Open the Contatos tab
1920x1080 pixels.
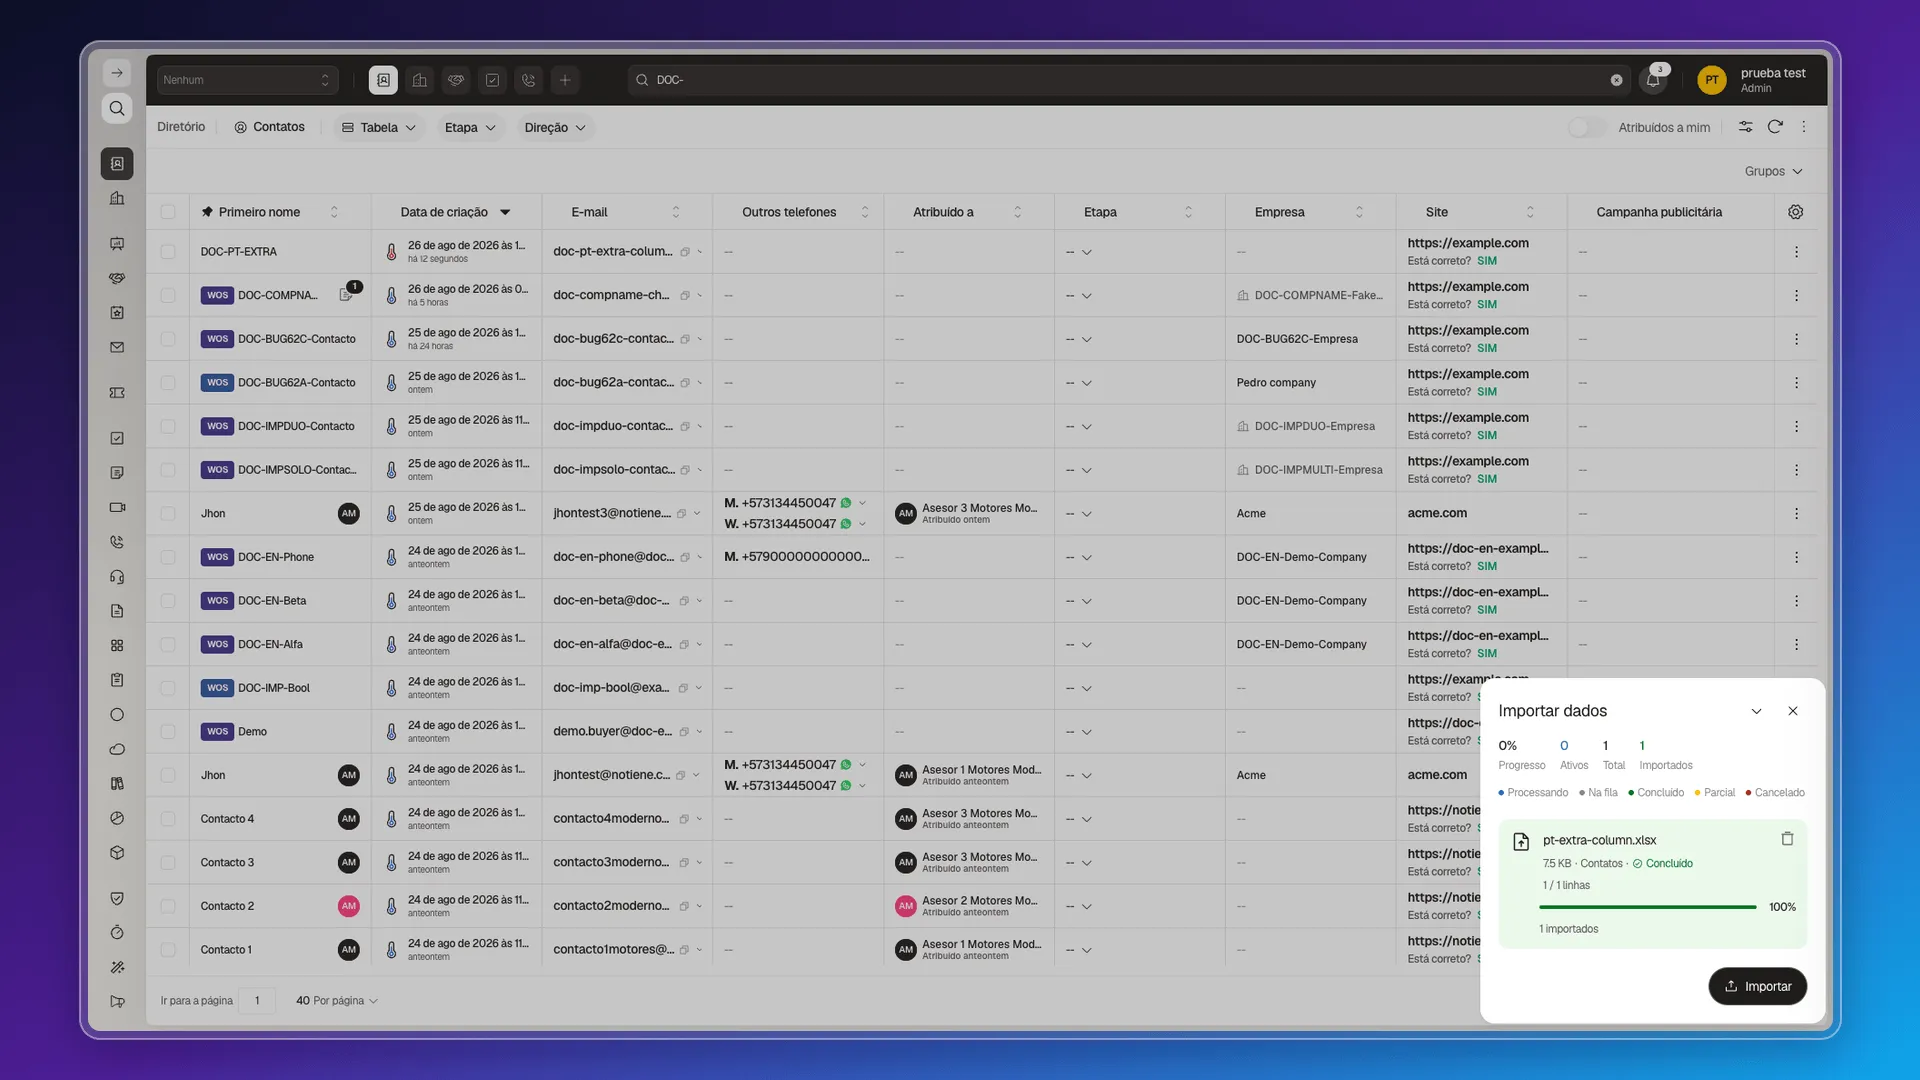(269, 127)
